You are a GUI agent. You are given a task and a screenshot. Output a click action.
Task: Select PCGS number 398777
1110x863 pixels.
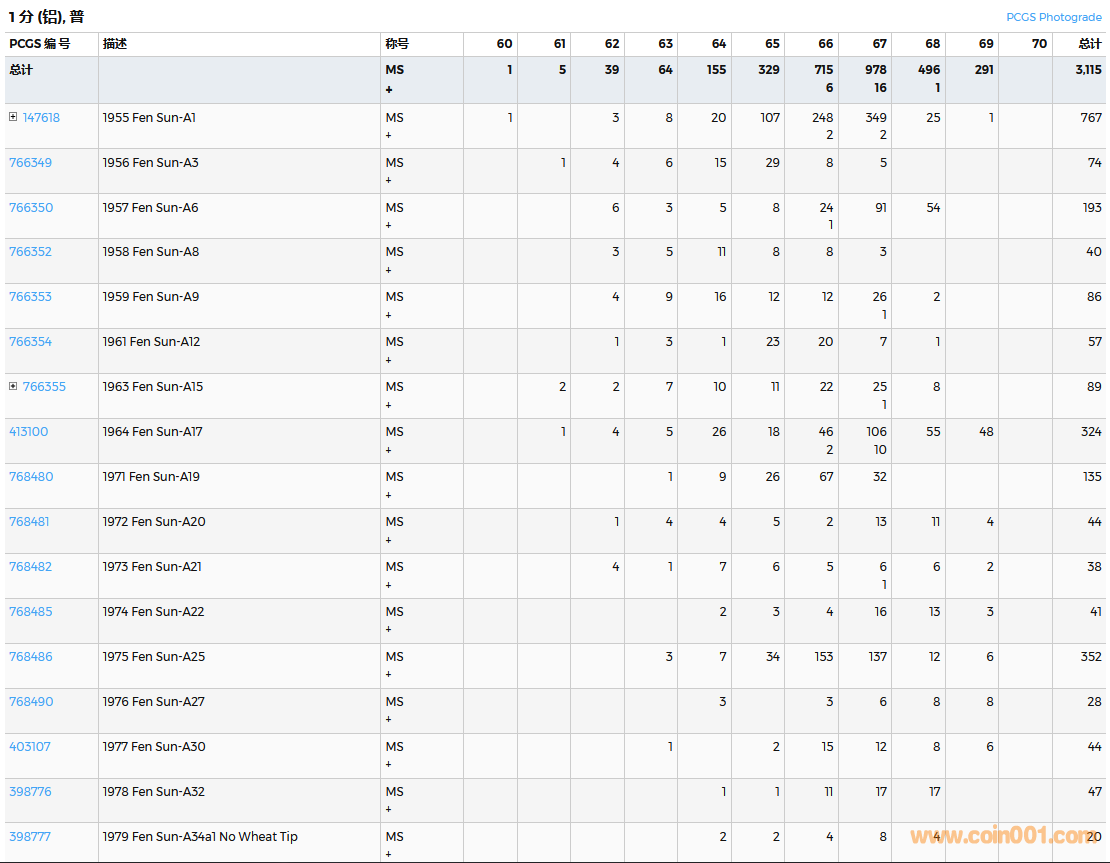[x=29, y=837]
